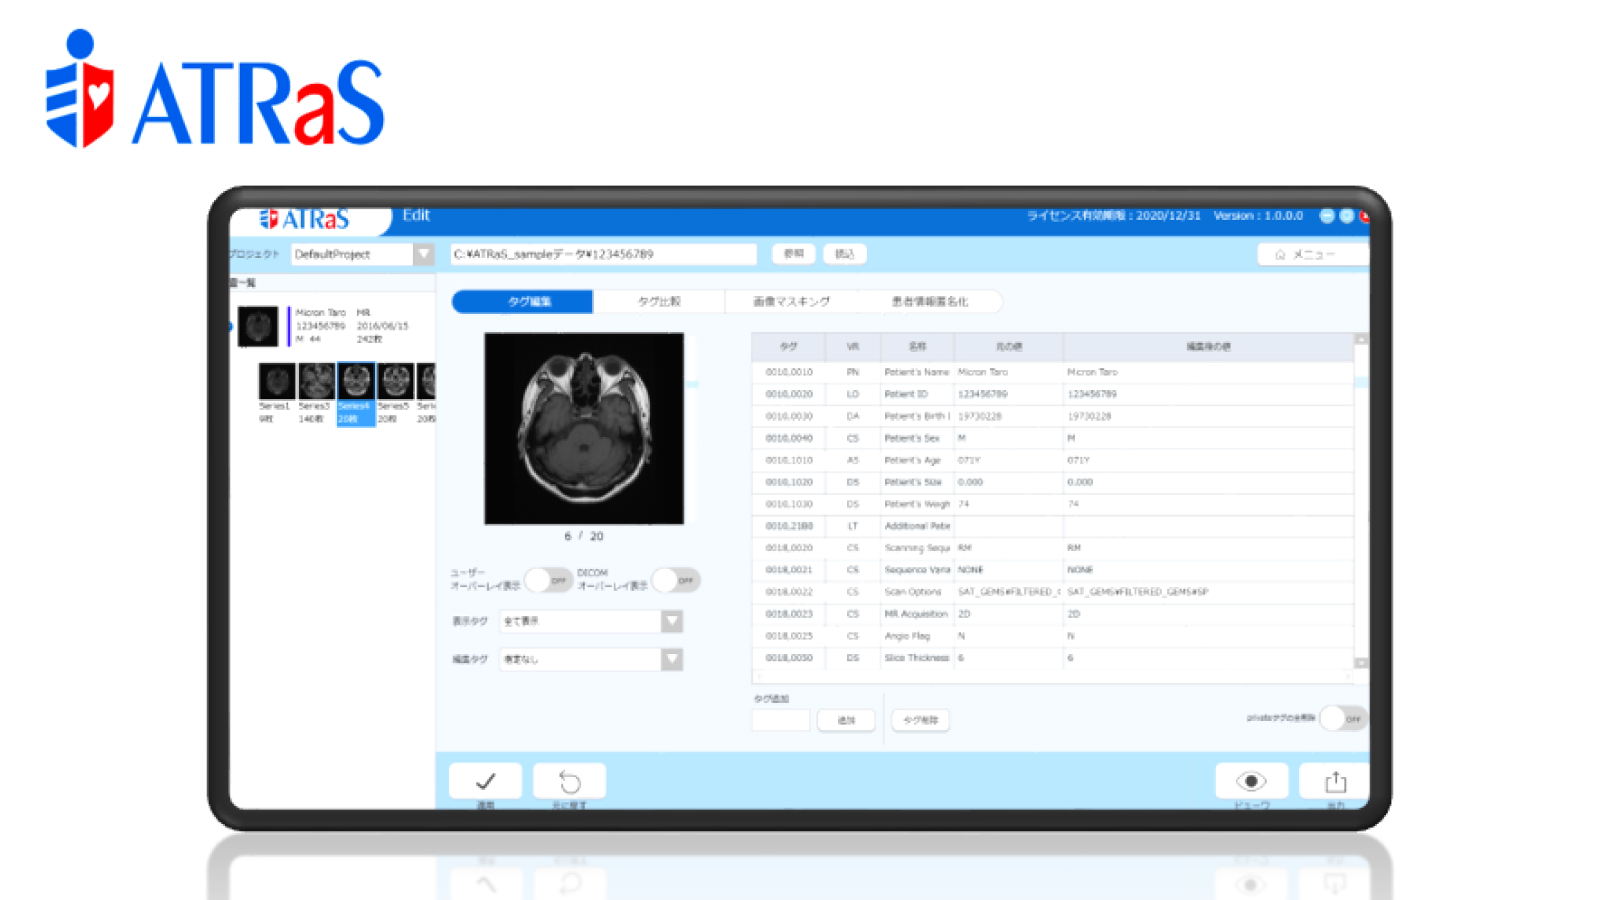1600x900 pixels.
Task: Toggle the private tag removal switch
Action: point(1343,718)
